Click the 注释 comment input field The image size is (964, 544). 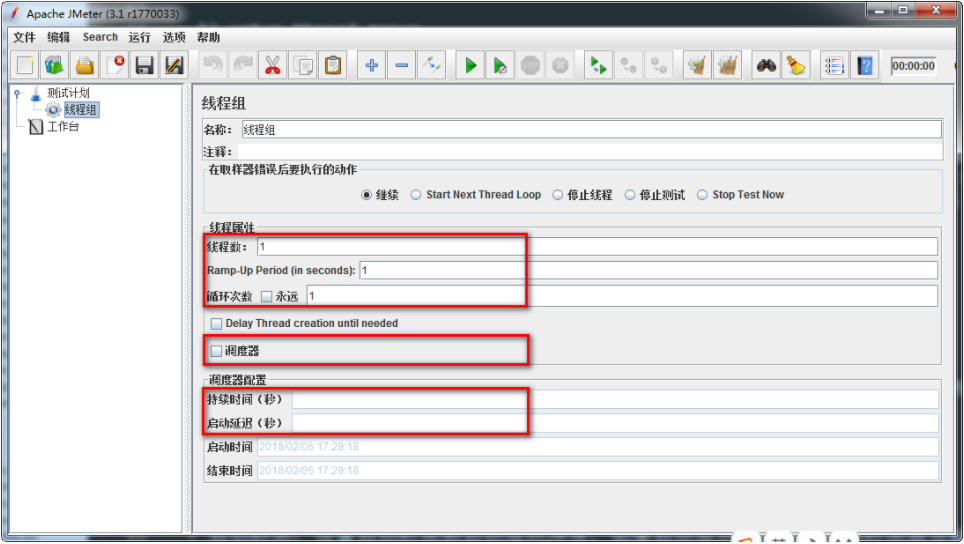coord(590,152)
